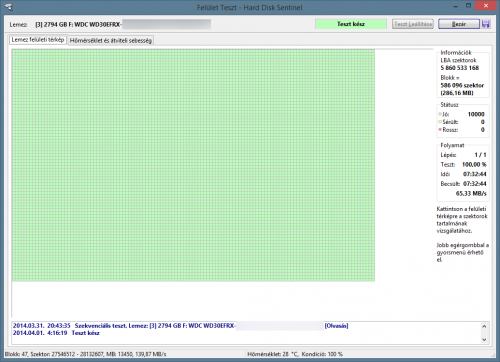
Task: Click the yellow Sérült status swatch
Action: [x=440, y=122]
